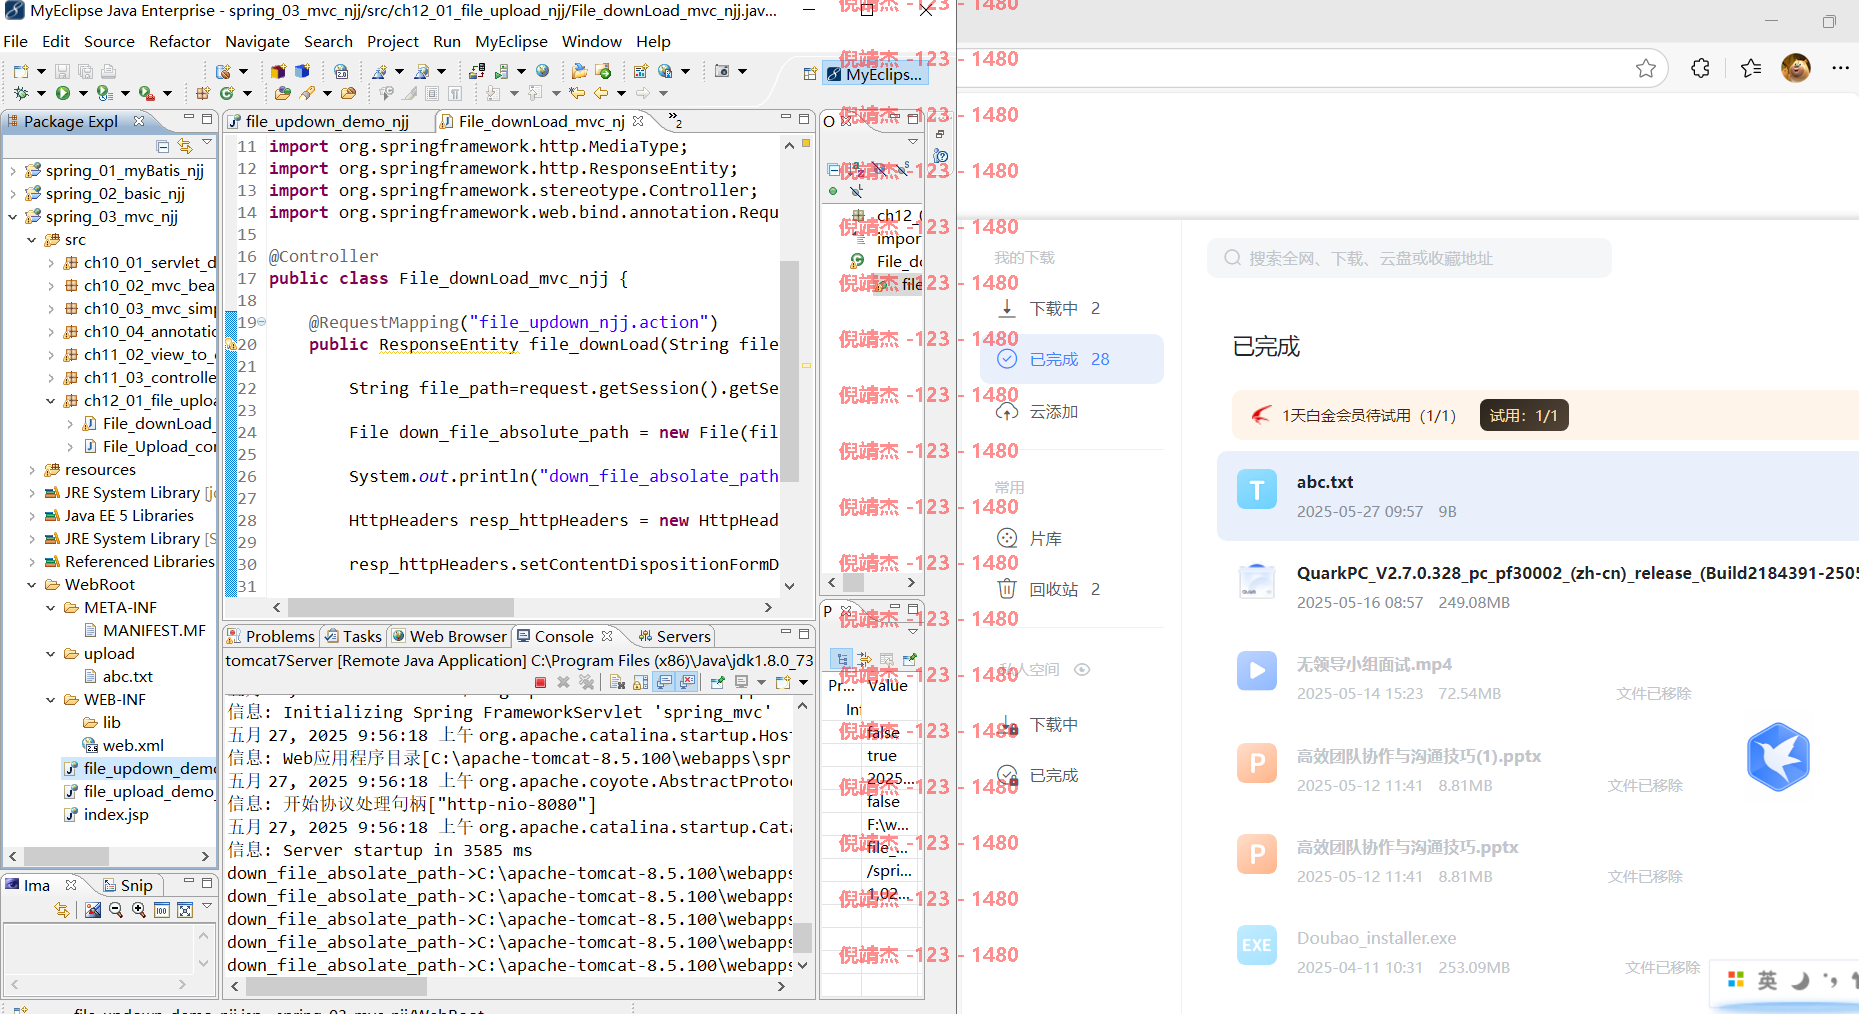Open the Refactor menu

point(180,41)
